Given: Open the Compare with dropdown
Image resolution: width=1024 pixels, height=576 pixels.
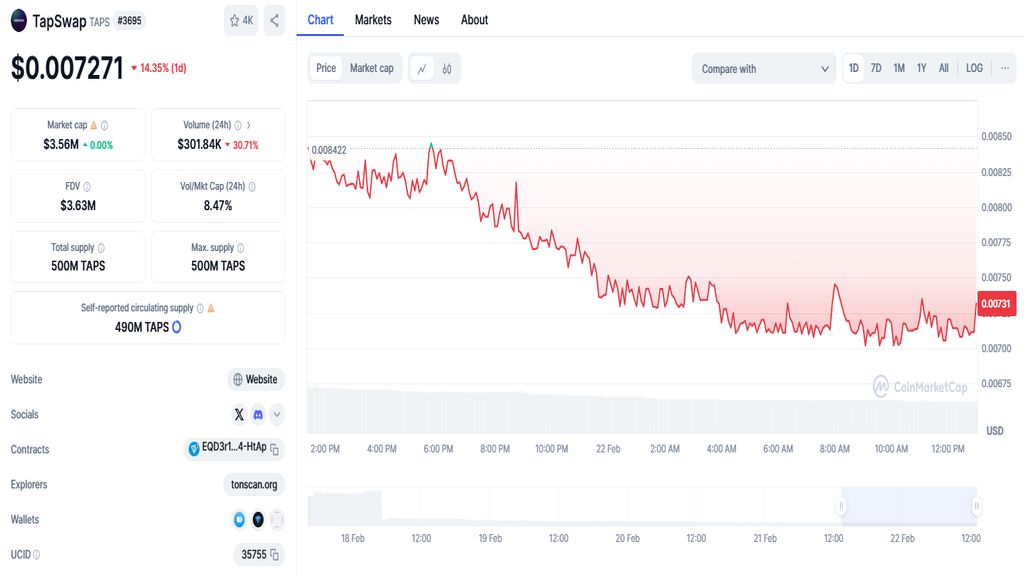Looking at the screenshot, I should tap(763, 69).
